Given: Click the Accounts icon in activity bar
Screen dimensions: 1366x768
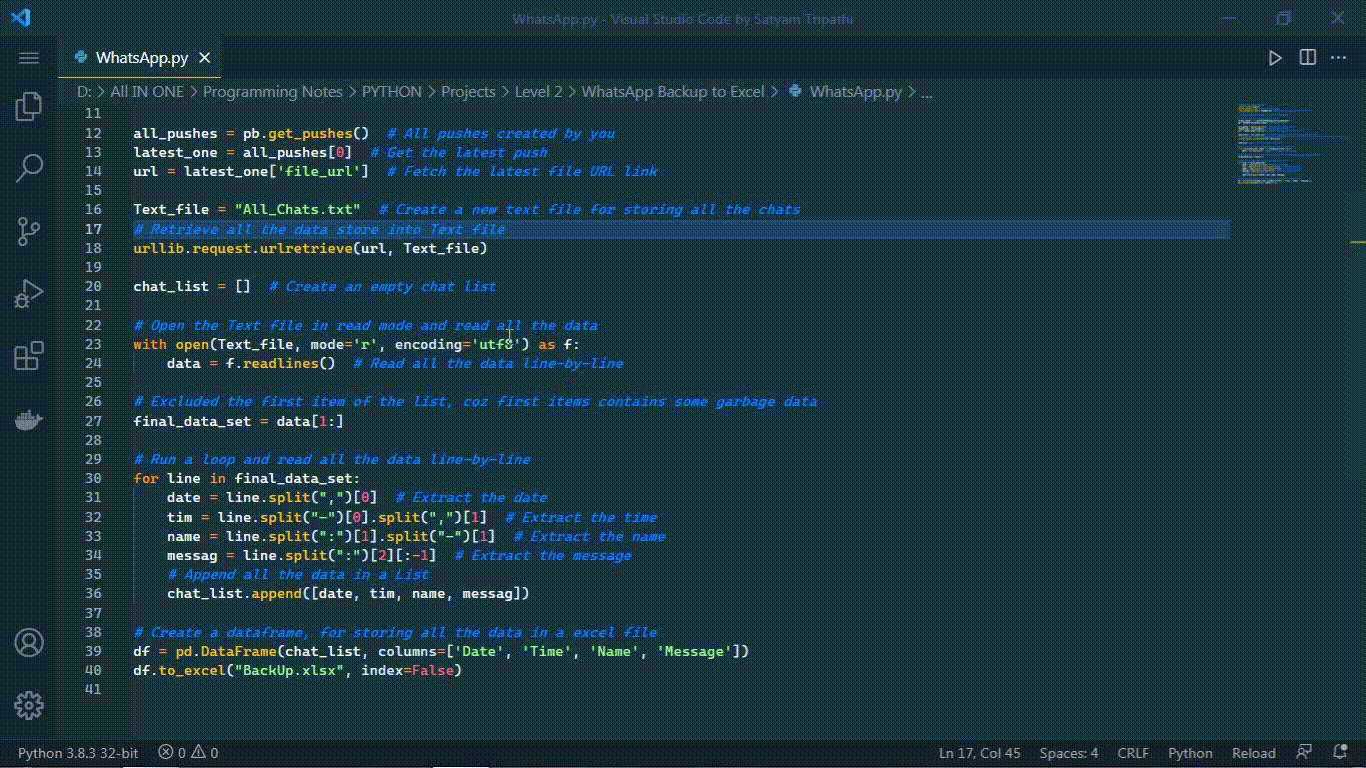Looking at the screenshot, I should [x=29, y=642].
